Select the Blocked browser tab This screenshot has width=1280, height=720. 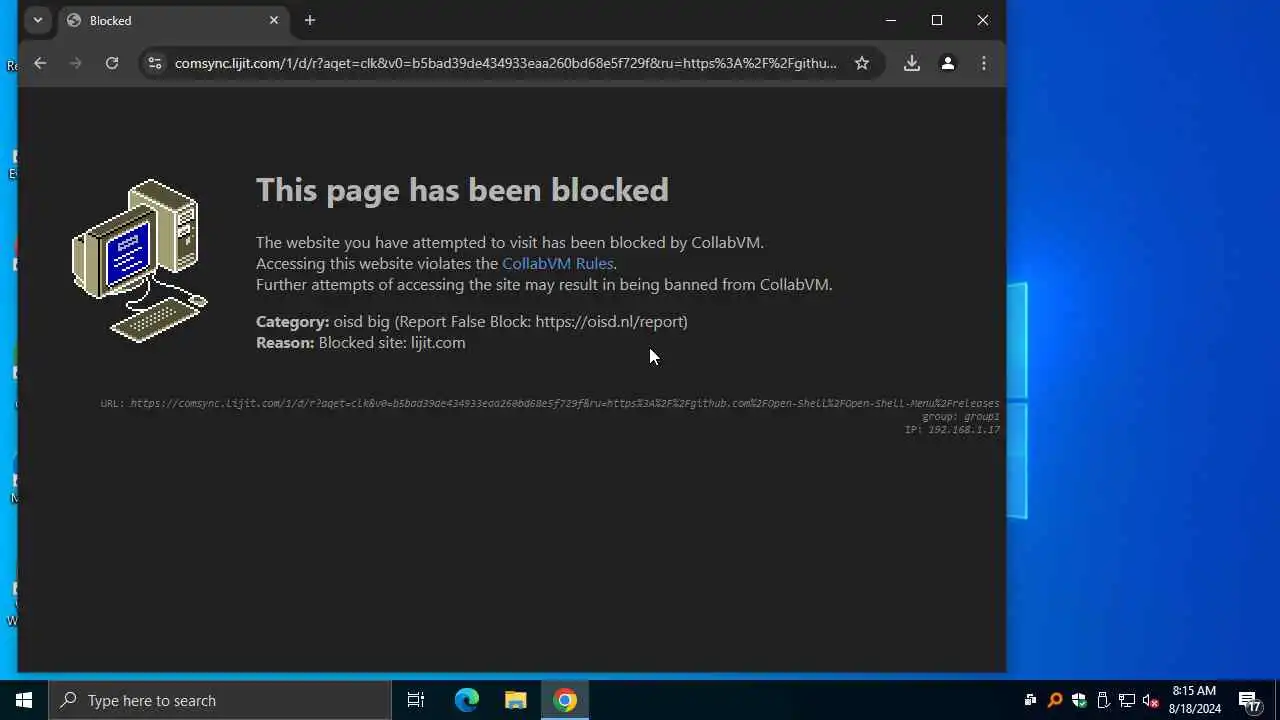click(x=173, y=20)
